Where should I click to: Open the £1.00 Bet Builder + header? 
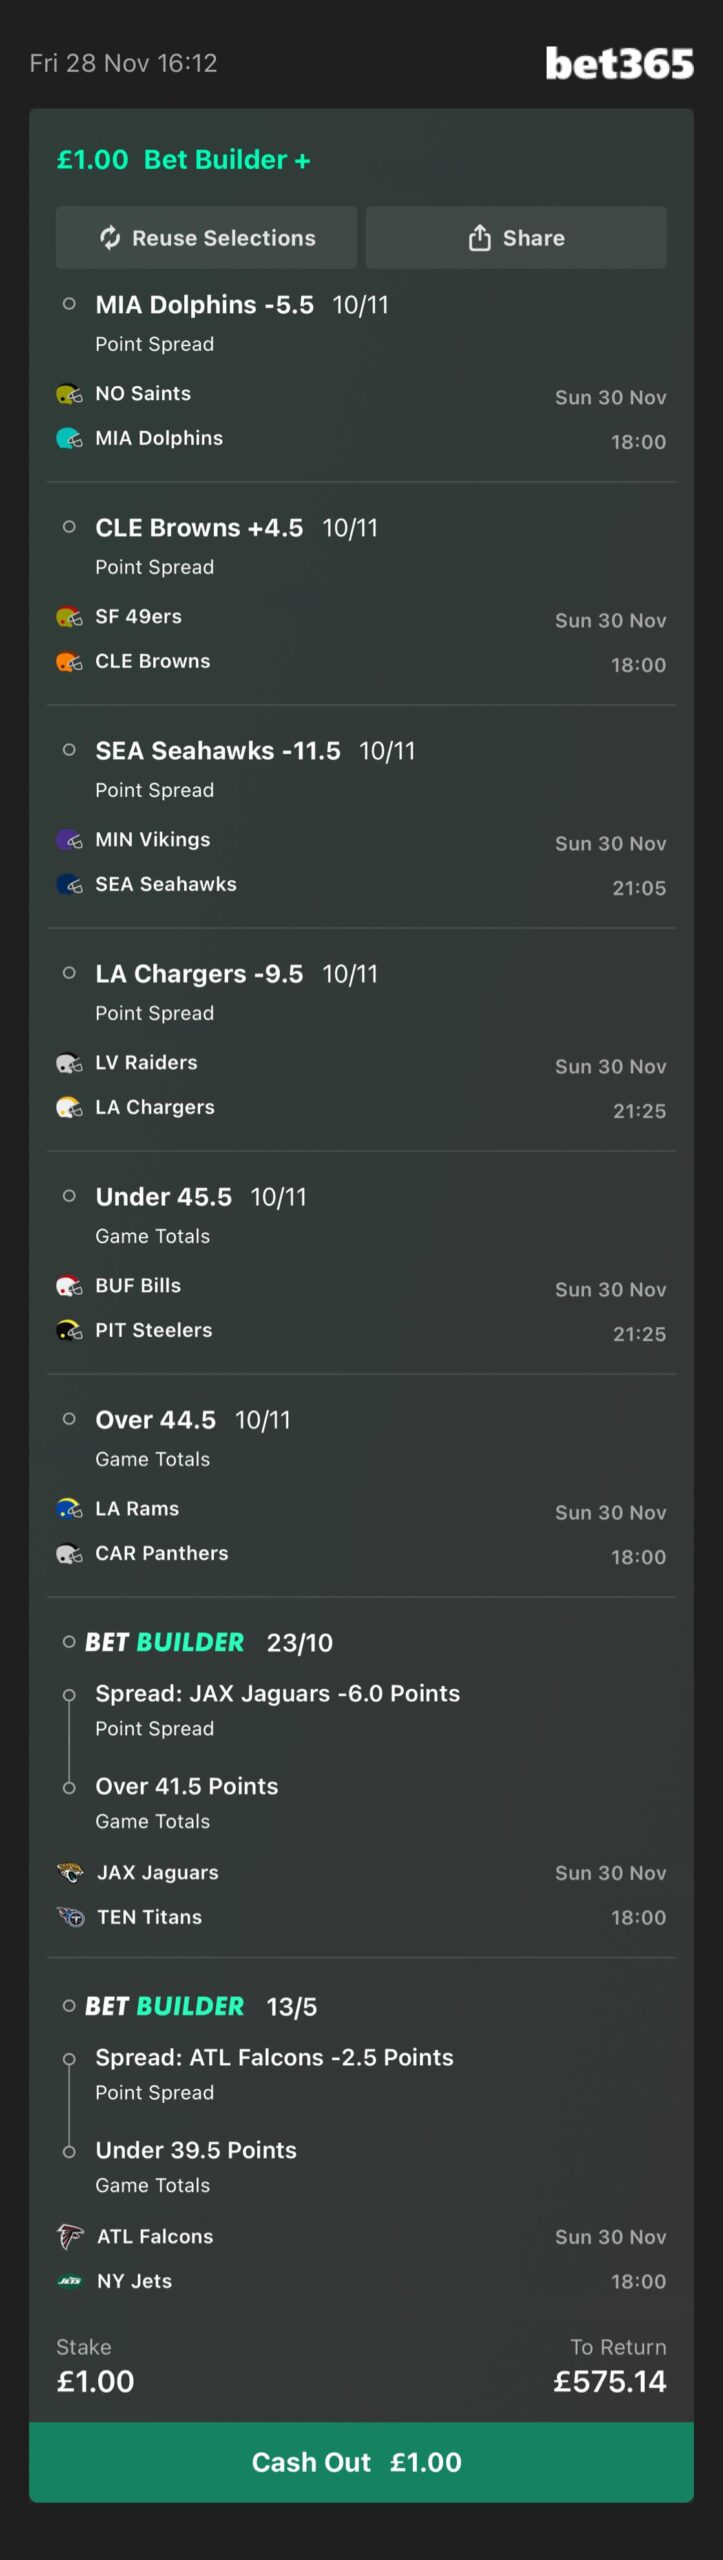pos(184,160)
